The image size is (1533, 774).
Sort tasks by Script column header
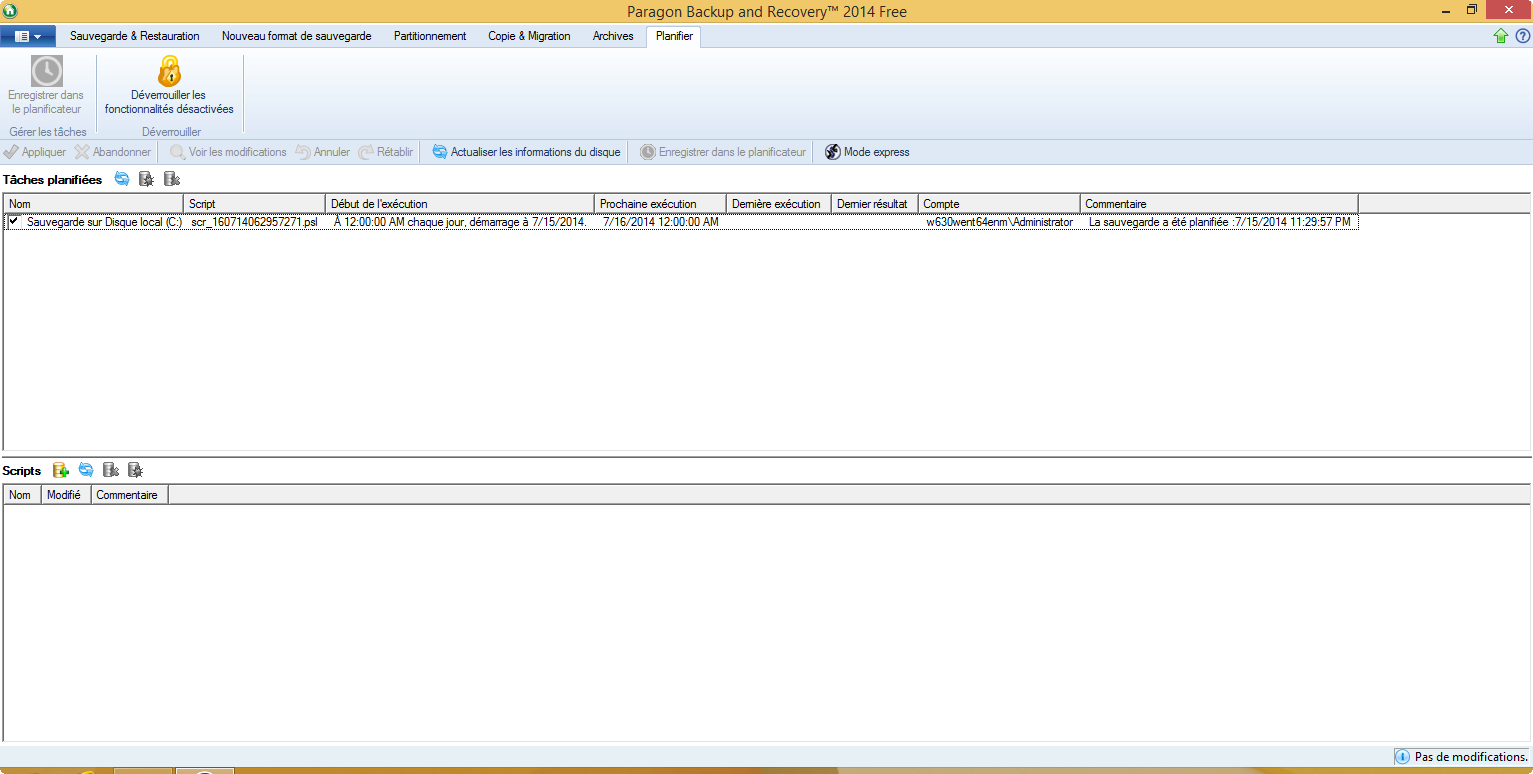click(255, 203)
